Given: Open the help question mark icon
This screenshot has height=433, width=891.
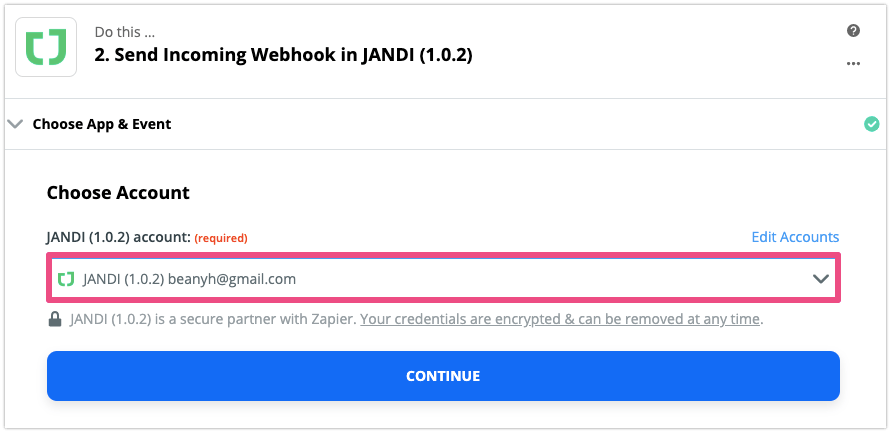Looking at the screenshot, I should 853,31.
